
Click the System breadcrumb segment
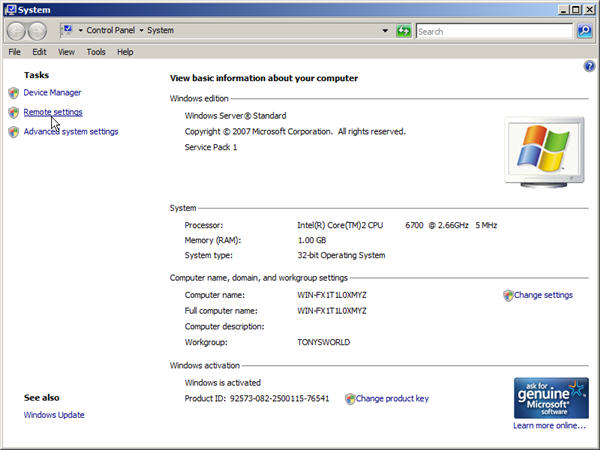[160, 30]
